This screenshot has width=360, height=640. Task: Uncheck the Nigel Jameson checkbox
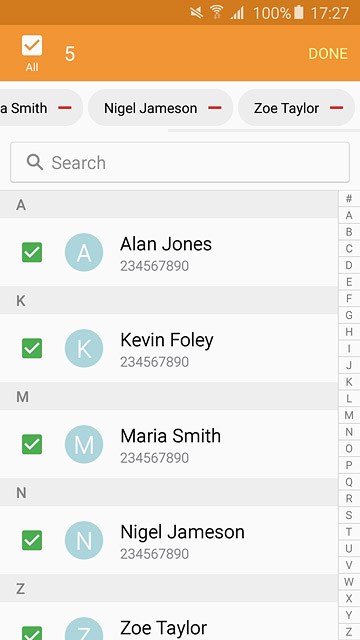[x=32, y=540]
